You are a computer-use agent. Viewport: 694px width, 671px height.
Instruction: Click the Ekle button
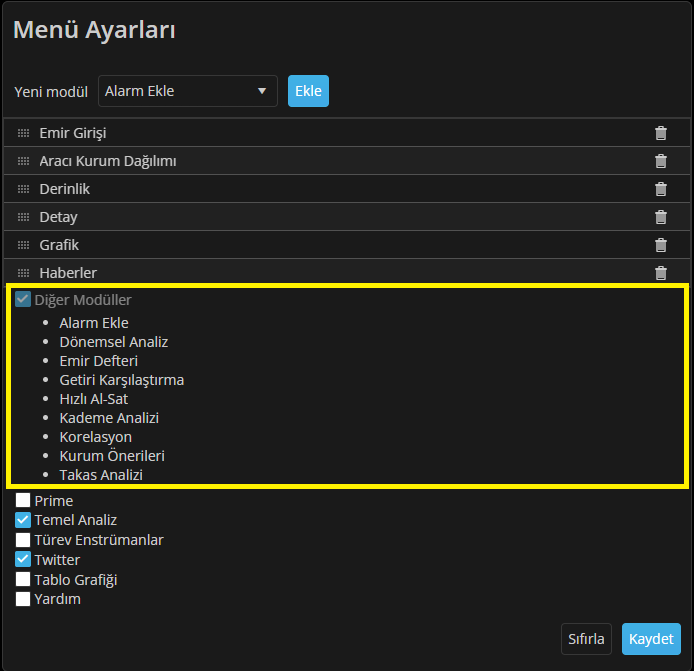point(308,91)
